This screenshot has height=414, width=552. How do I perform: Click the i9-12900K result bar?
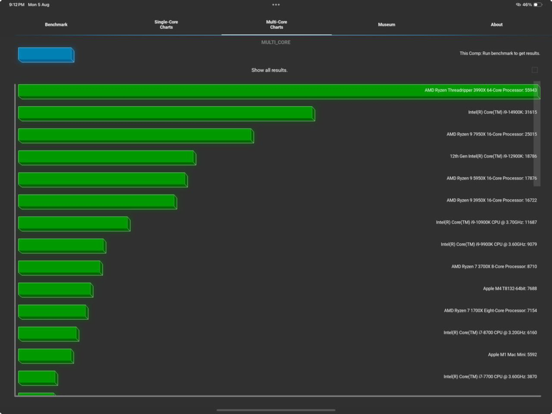click(107, 158)
